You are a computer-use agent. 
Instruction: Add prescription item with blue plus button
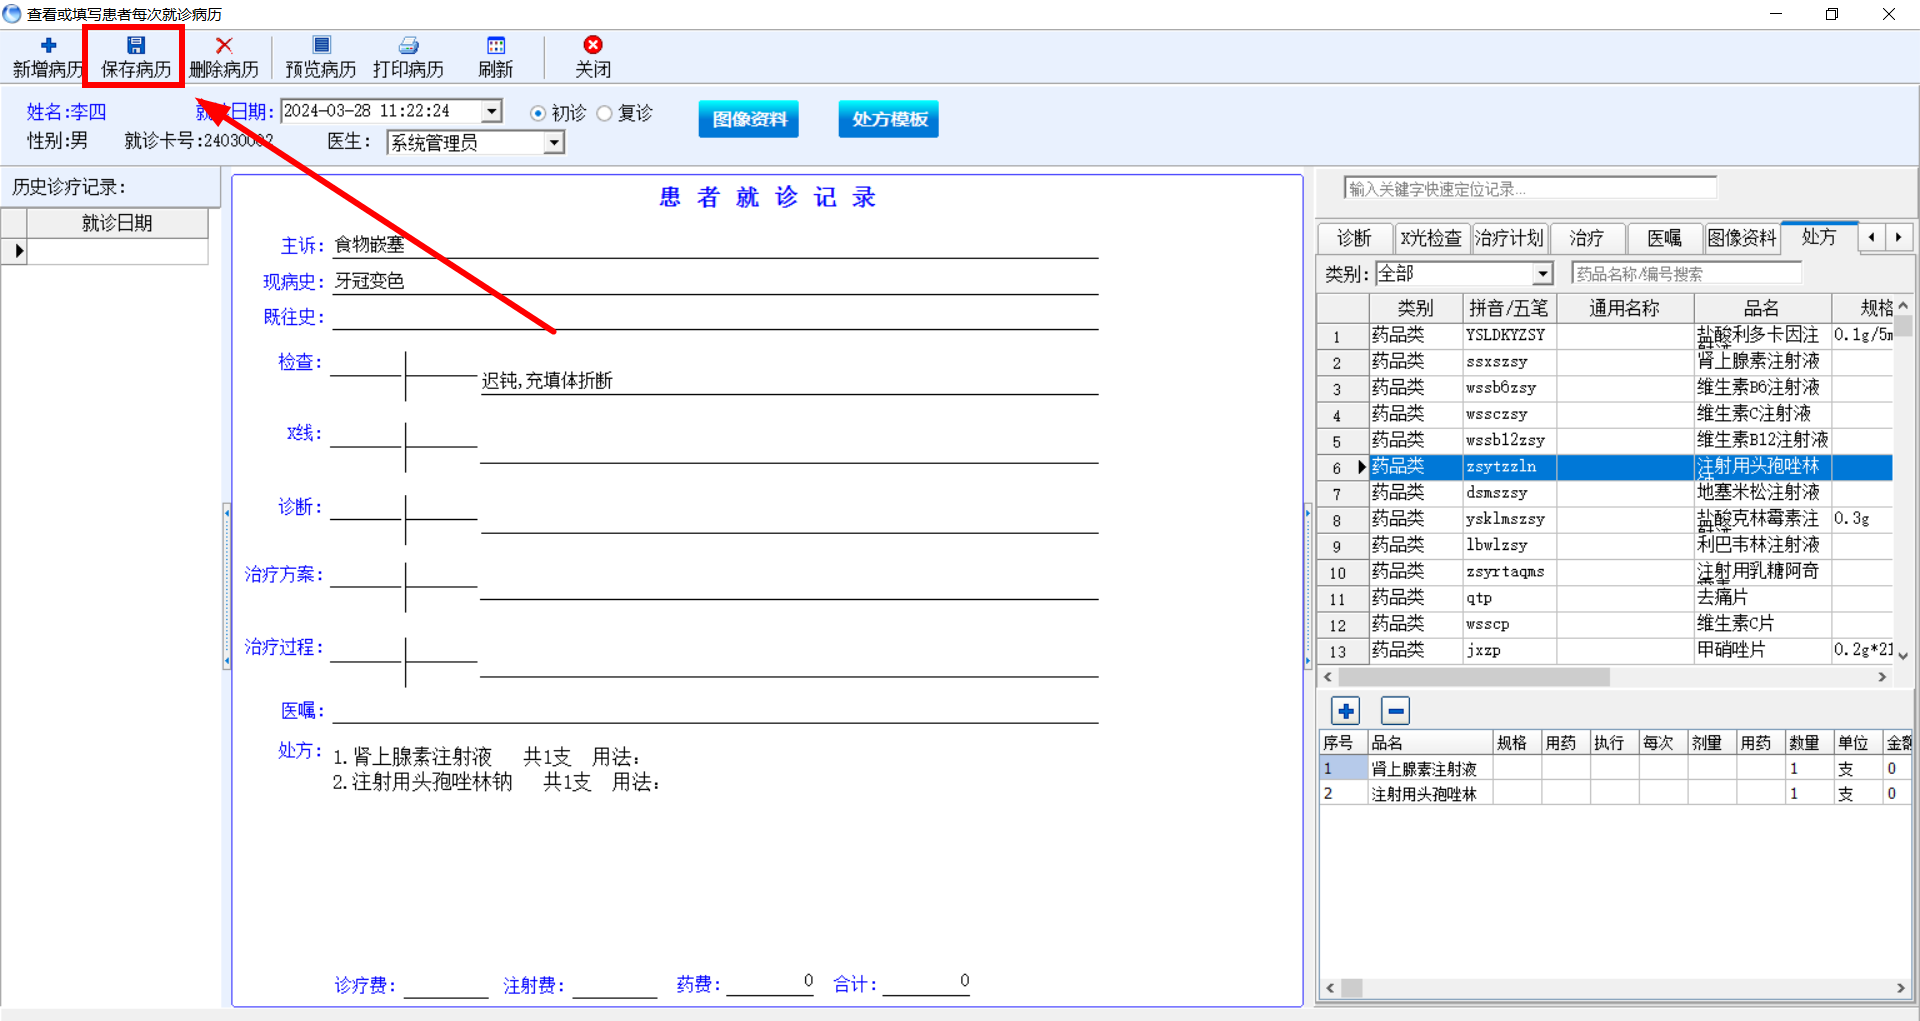[x=1346, y=711]
